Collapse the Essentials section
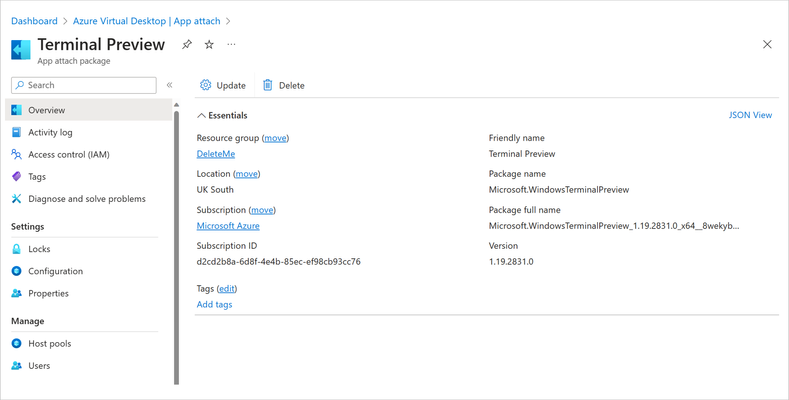Image resolution: width=789 pixels, height=400 pixels. tap(201, 116)
